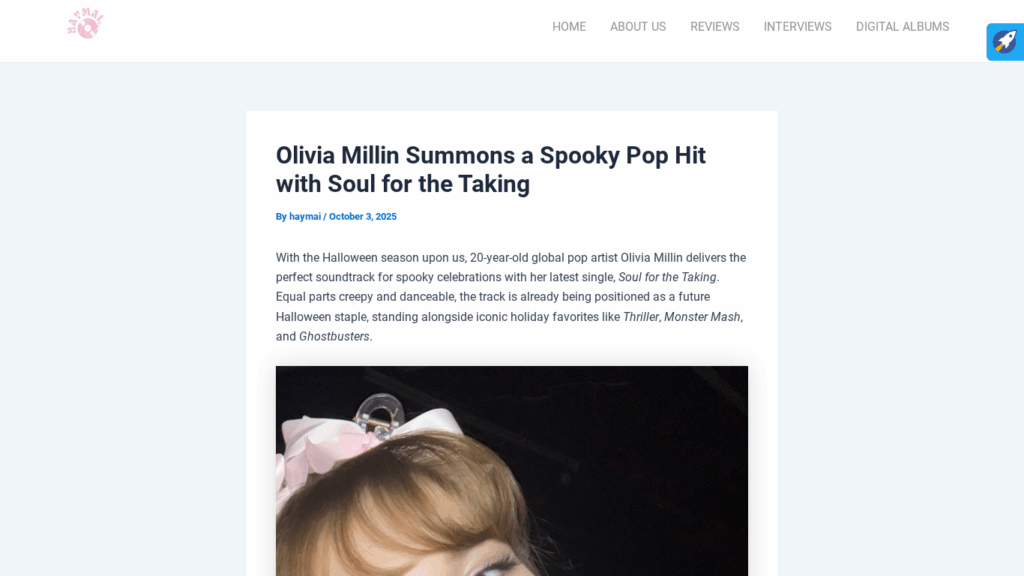Click the italic Ghostbusters text

tap(334, 336)
